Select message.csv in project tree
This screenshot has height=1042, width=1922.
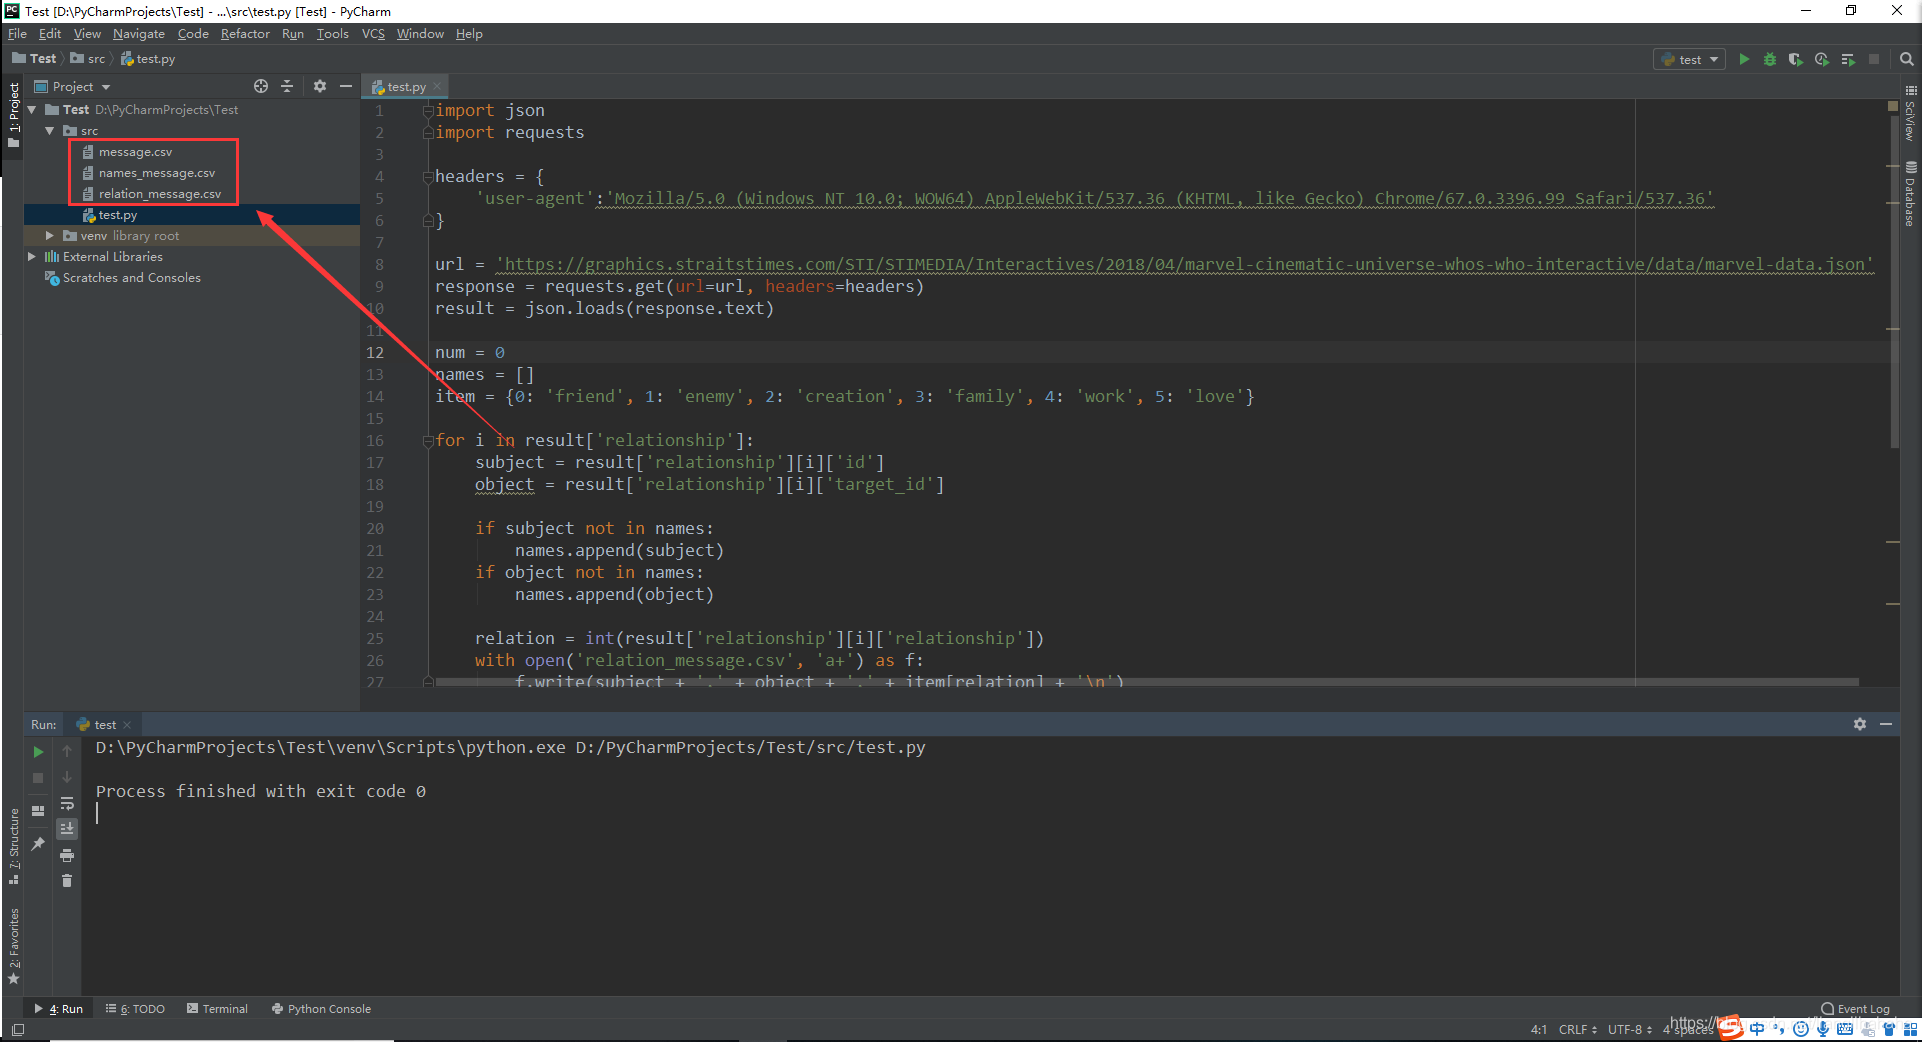pos(135,152)
